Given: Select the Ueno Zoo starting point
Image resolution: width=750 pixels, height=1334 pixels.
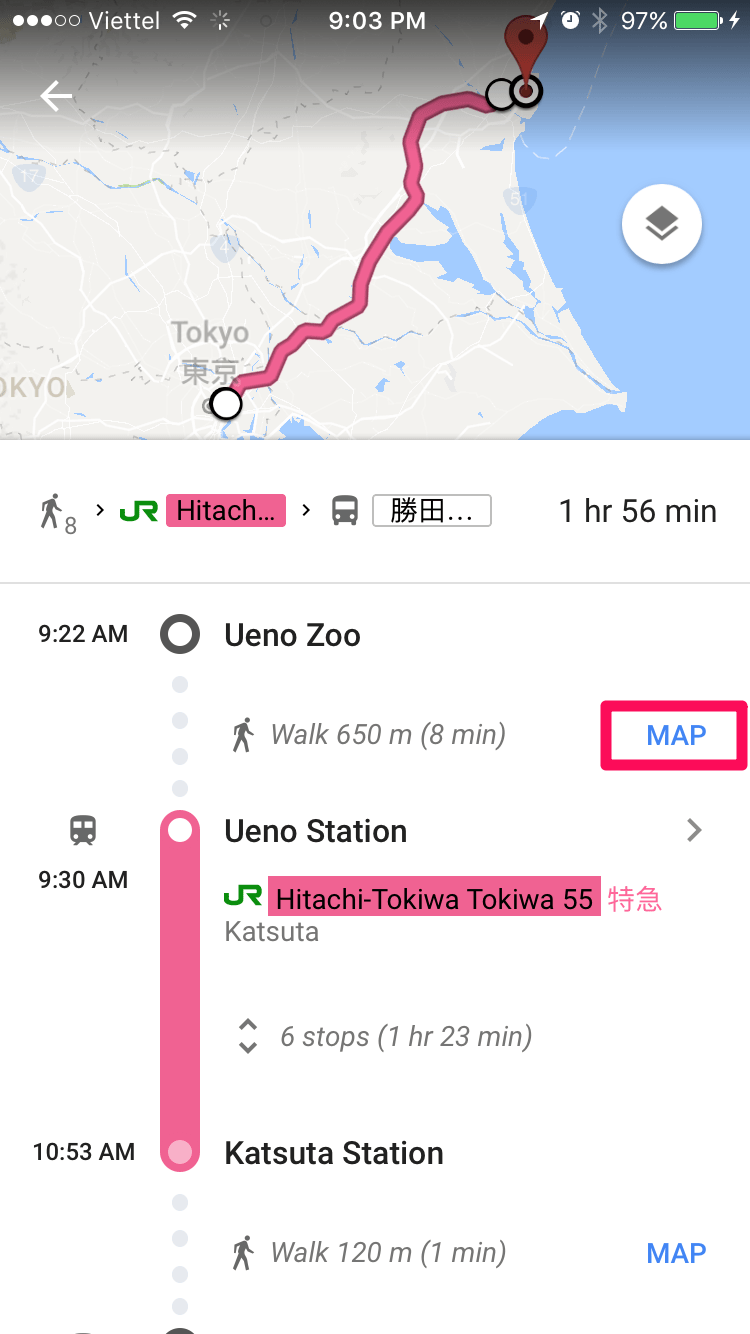Looking at the screenshot, I should 292,635.
